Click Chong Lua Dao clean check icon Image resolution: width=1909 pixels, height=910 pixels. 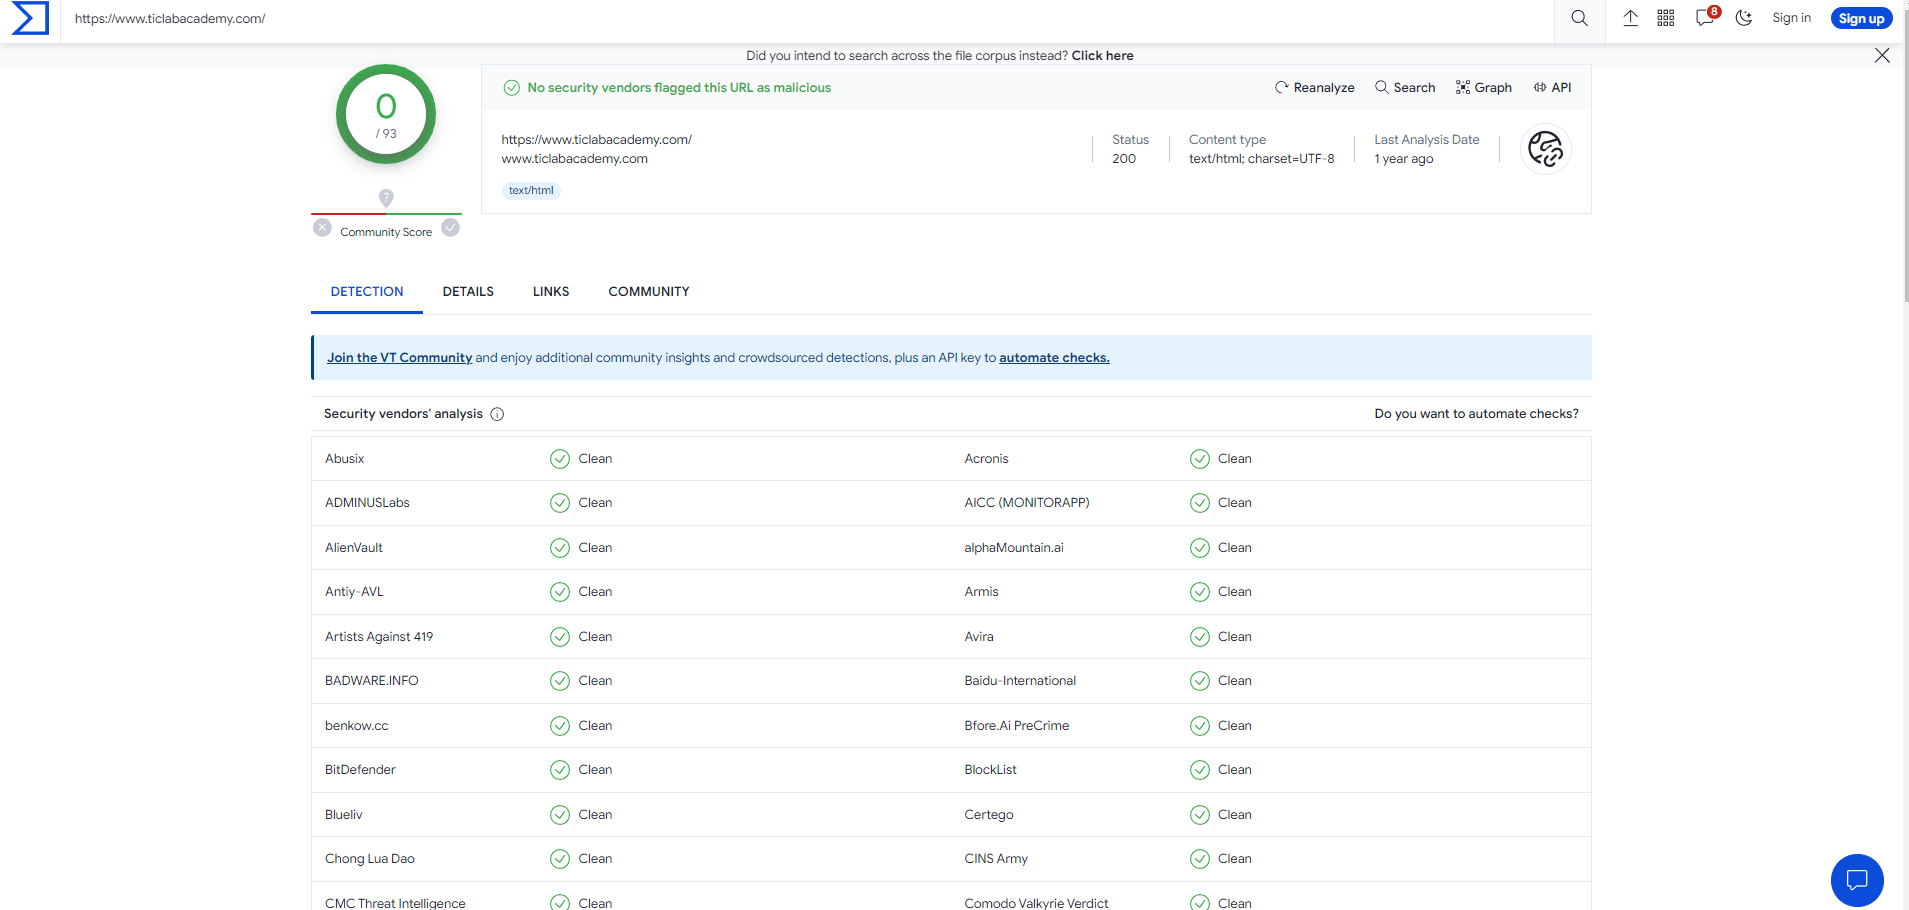[x=560, y=859]
